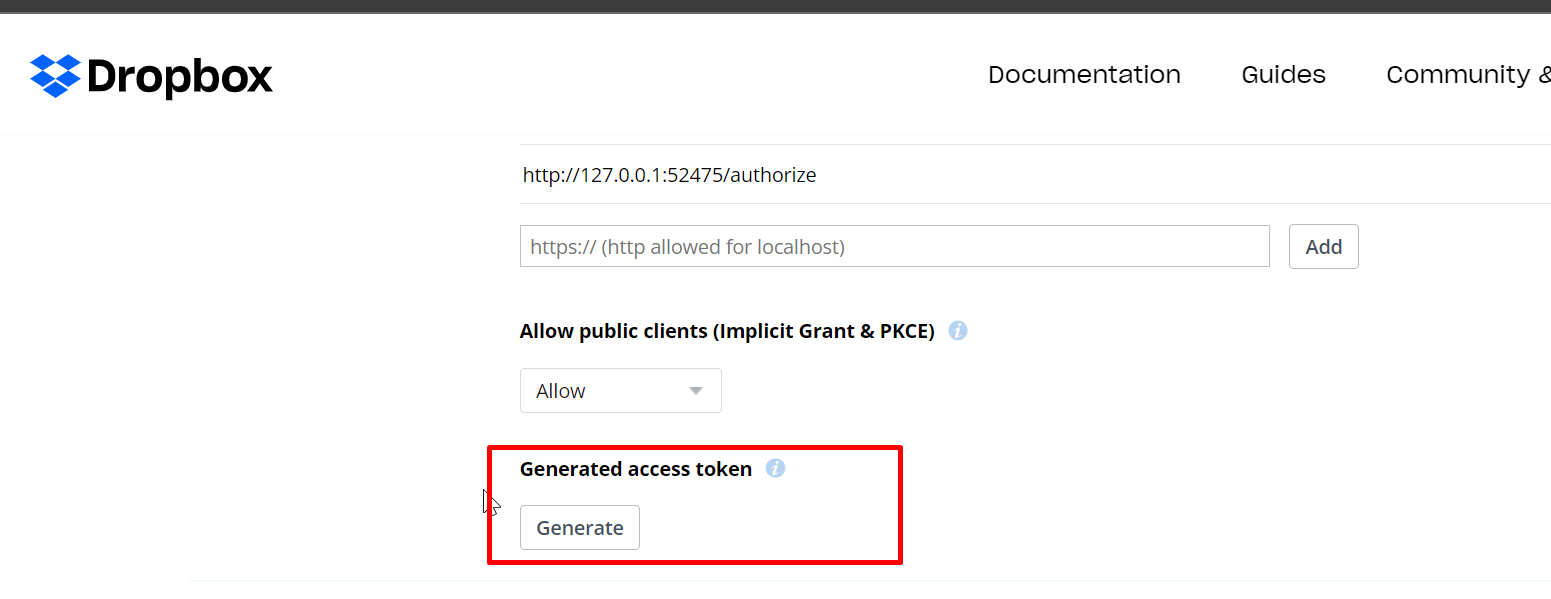
Task: Click the Allow public clients heading text
Action: coord(613,332)
